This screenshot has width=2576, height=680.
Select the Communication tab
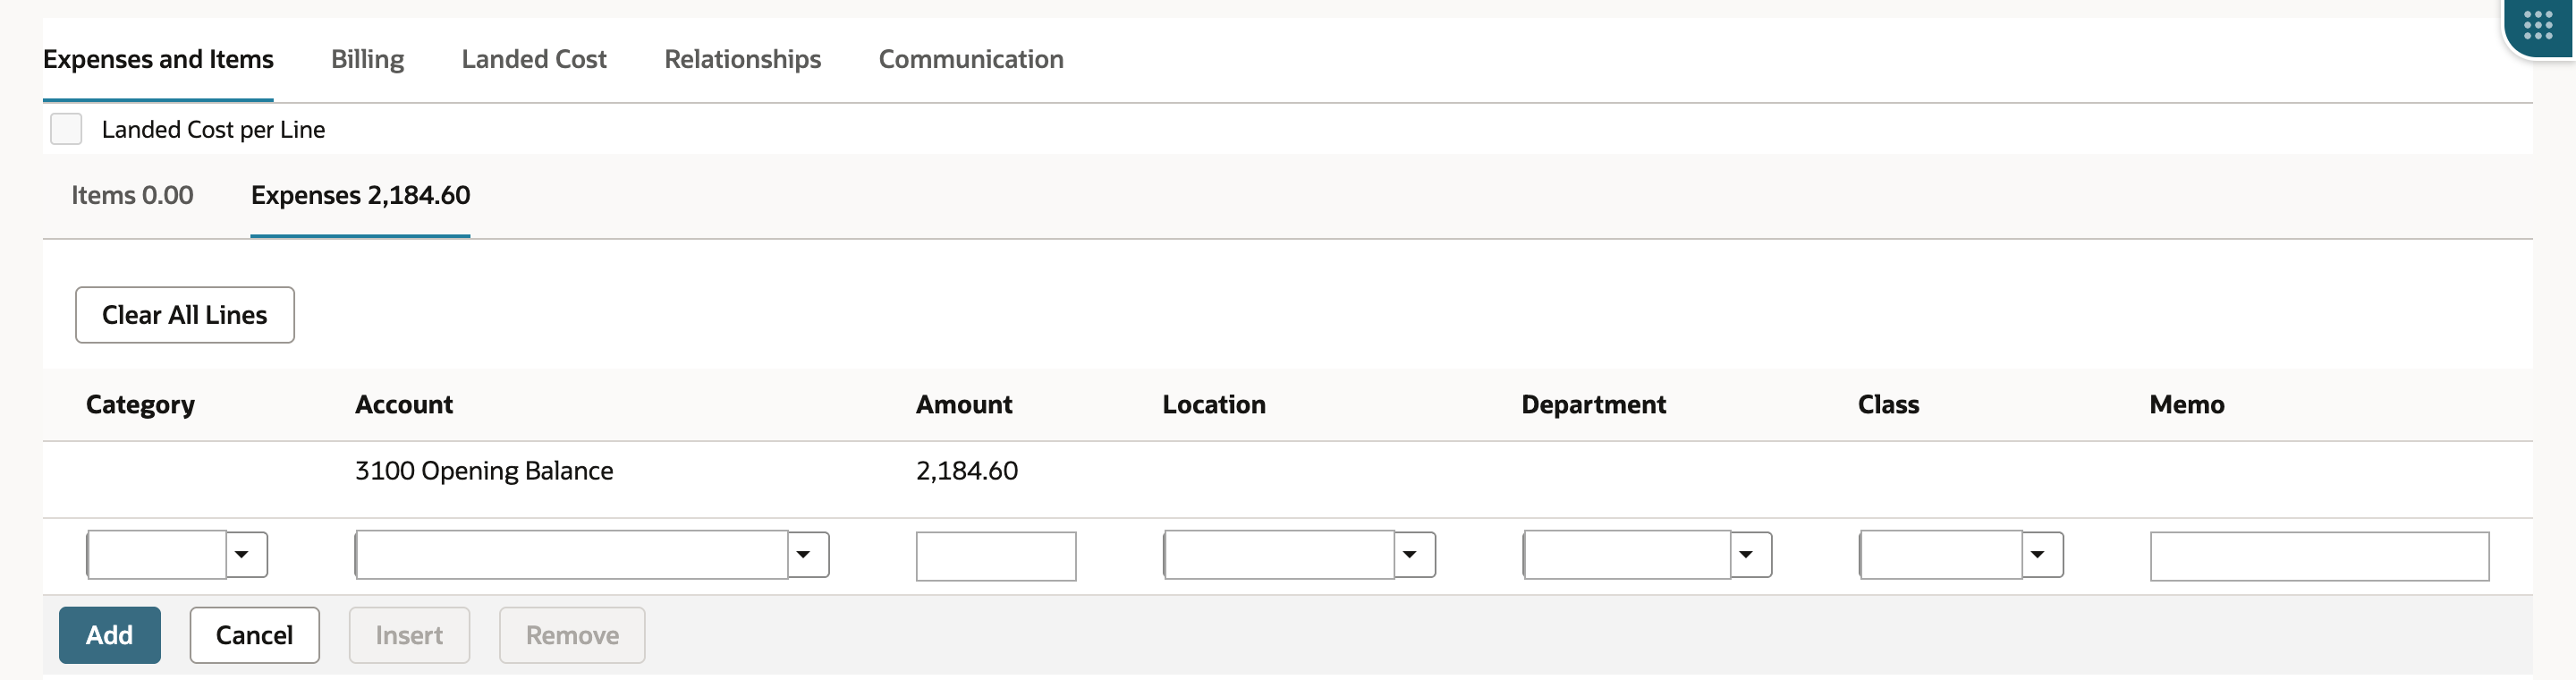pos(971,59)
